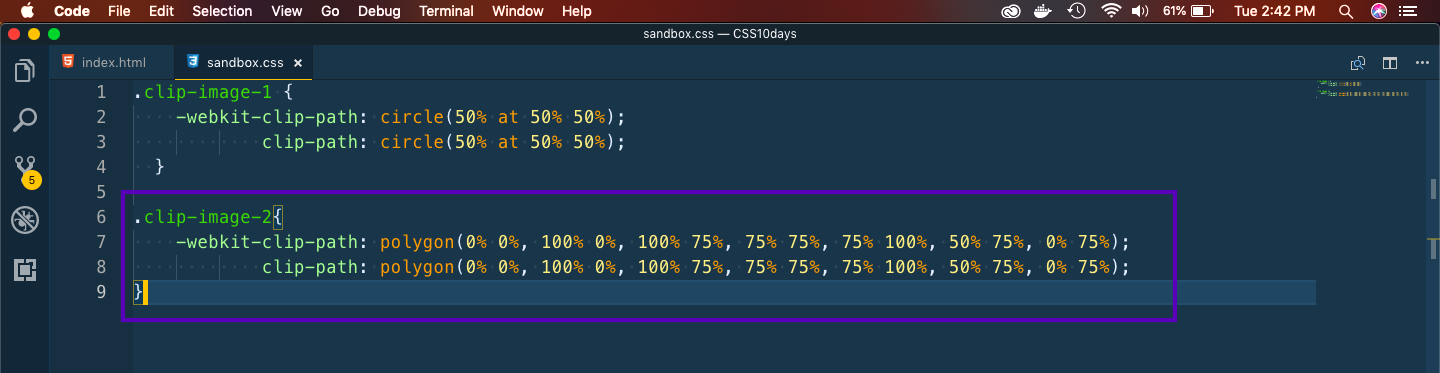Click the polygon function on line 8
This screenshot has width=1440, height=373.
click(418, 267)
